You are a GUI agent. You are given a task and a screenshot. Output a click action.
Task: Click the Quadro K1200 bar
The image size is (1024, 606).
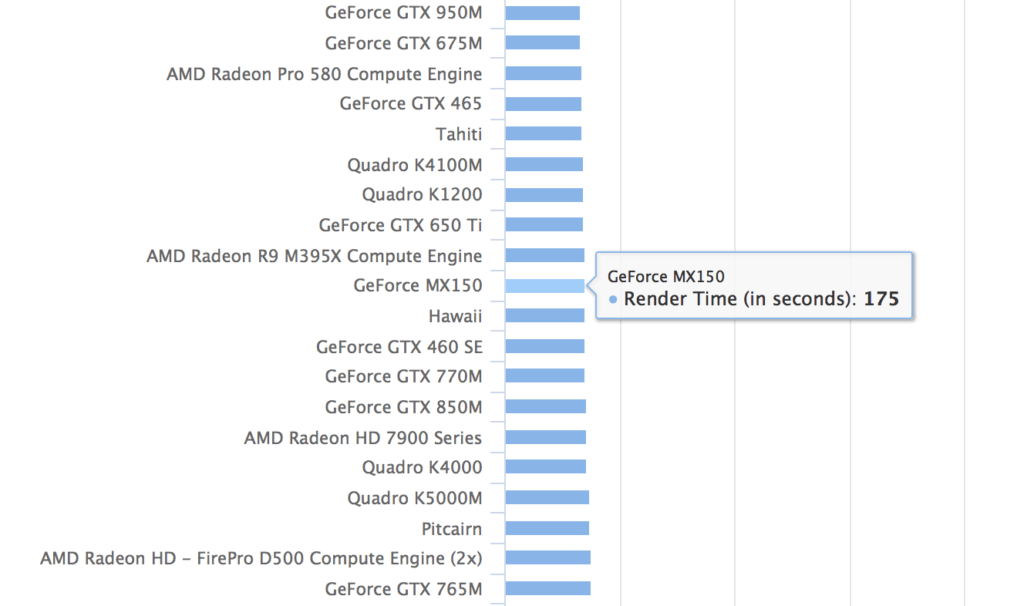[544, 195]
